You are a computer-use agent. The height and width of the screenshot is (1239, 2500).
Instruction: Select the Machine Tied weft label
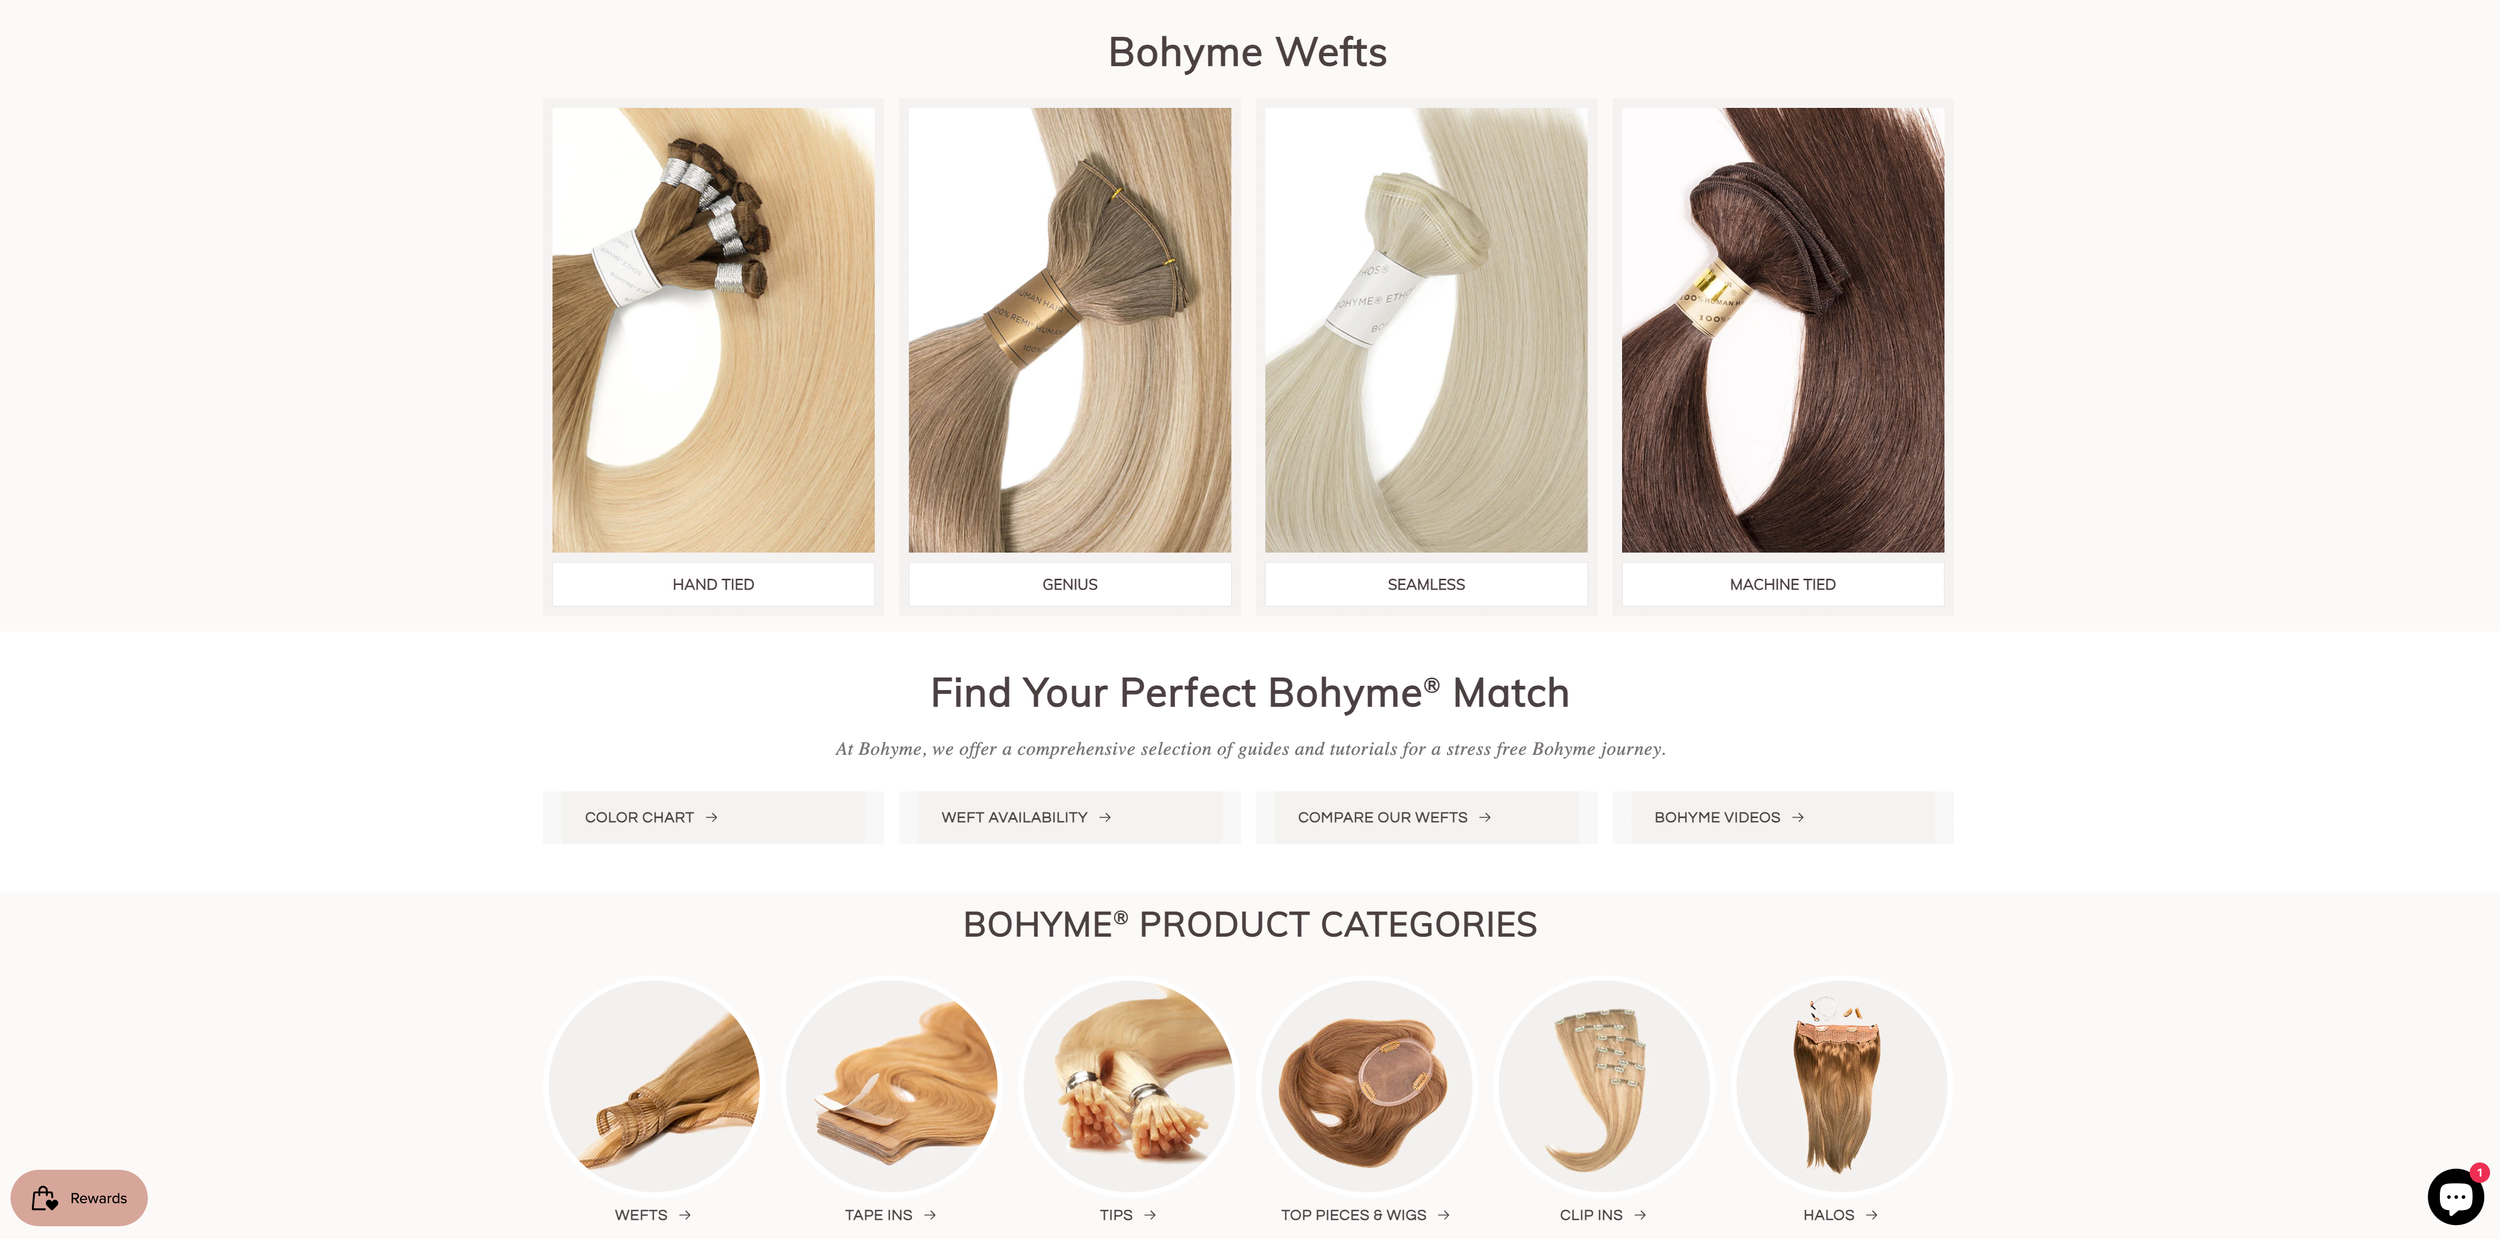point(1783,584)
